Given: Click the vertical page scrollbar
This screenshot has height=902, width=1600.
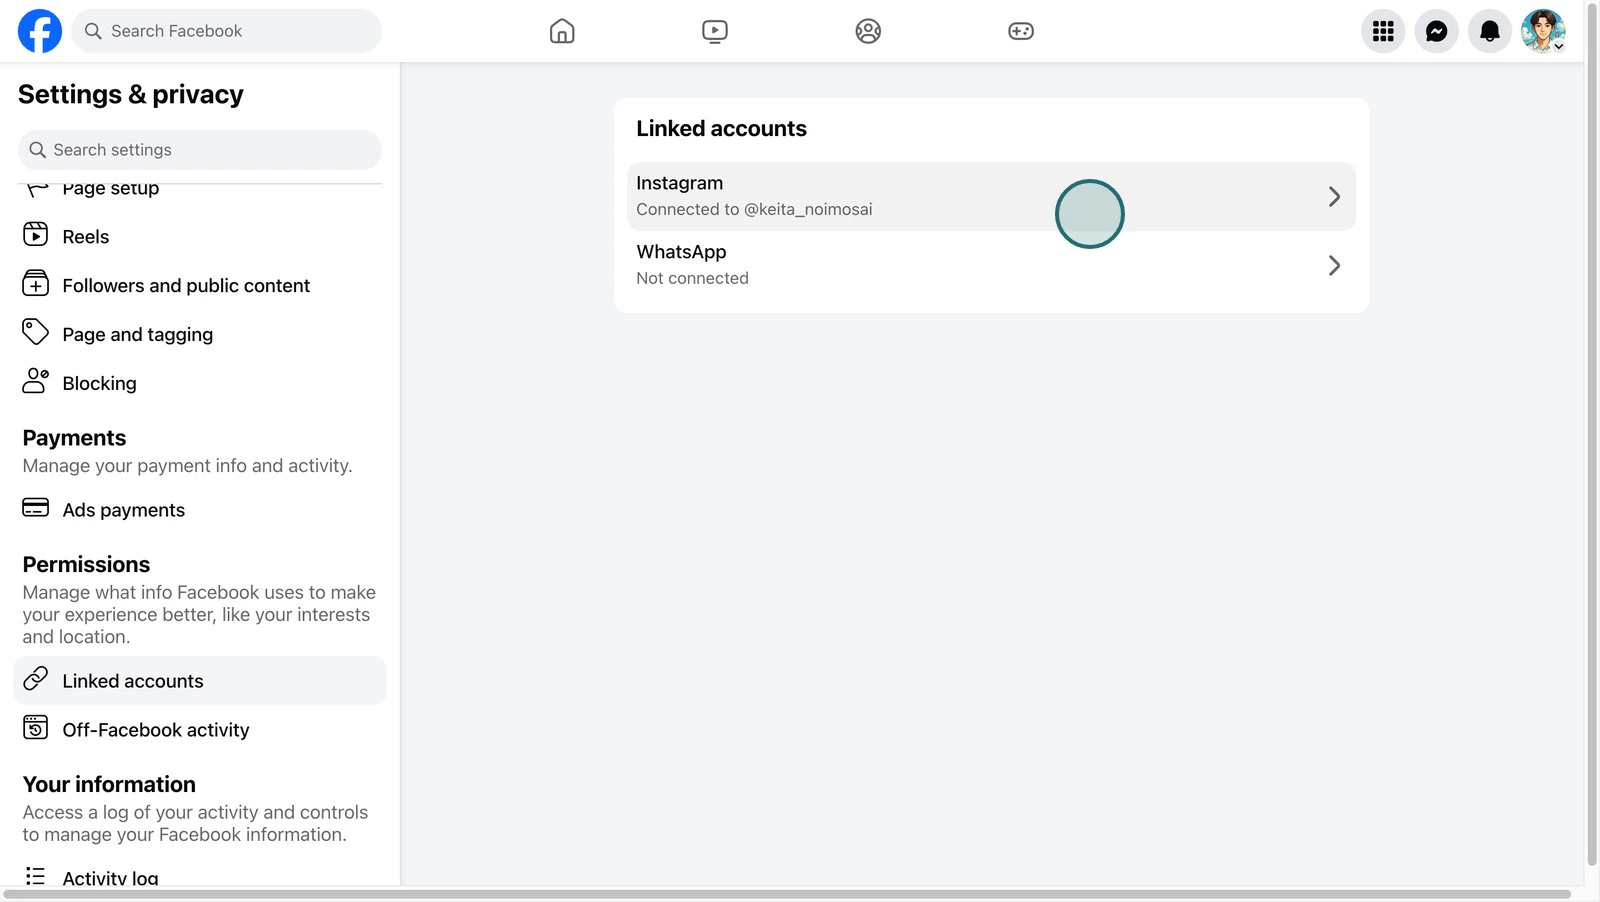Looking at the screenshot, I should point(1592,435).
